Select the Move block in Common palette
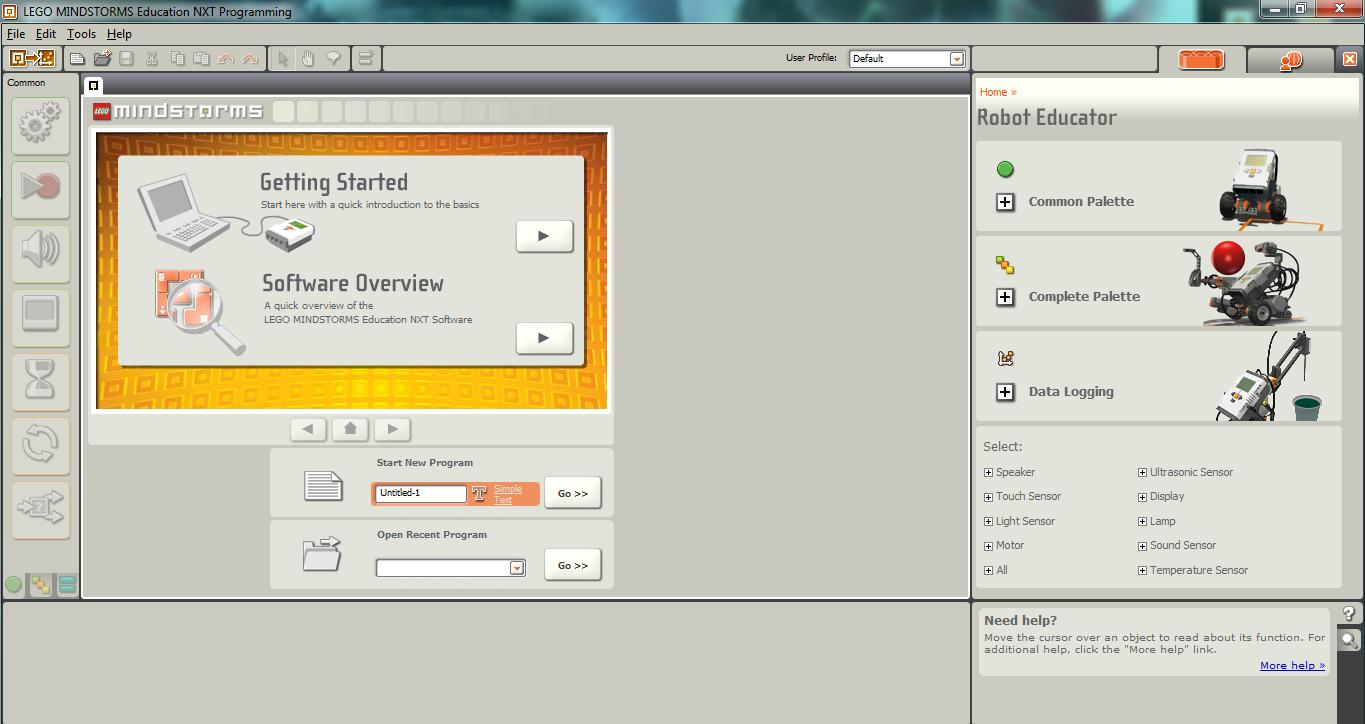Screen dimensions: 1365x724 40,124
